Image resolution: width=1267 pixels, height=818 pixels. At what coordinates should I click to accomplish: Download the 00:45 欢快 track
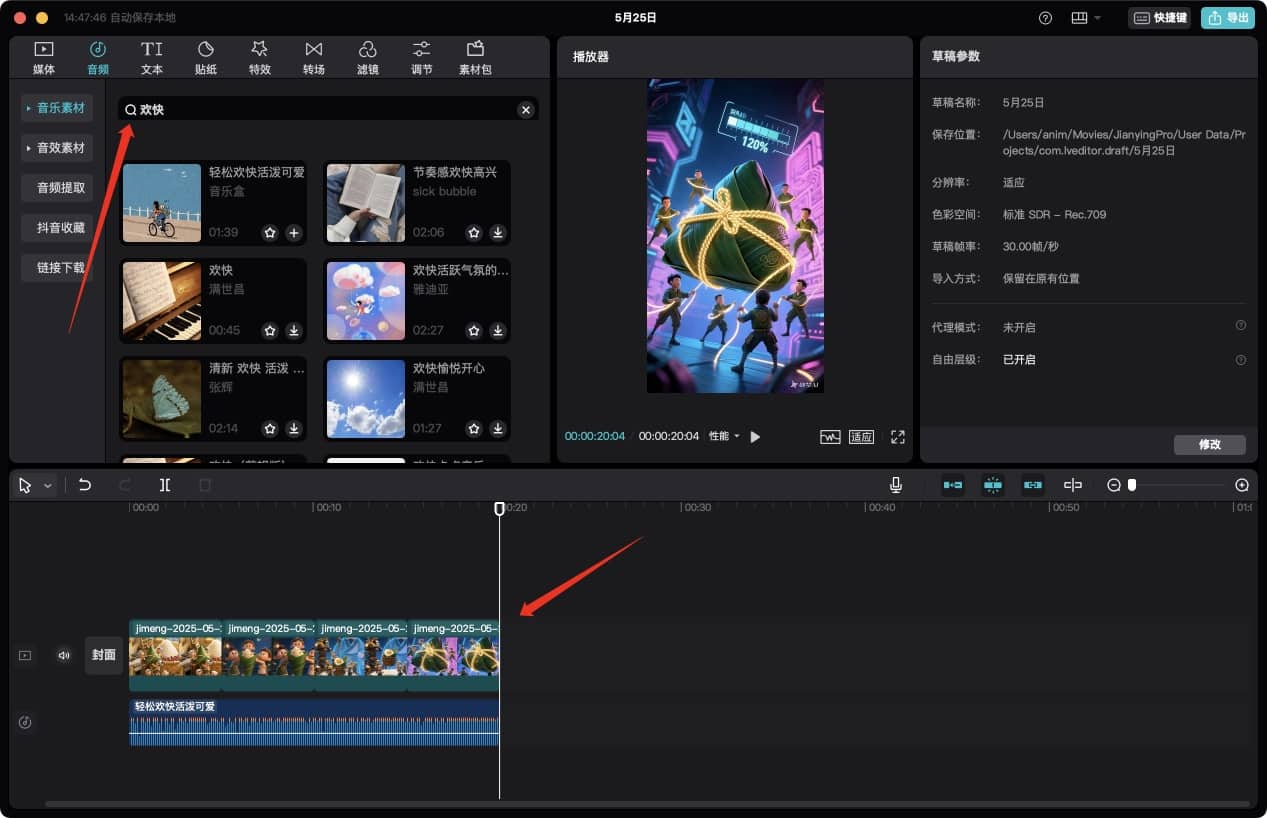click(x=294, y=331)
